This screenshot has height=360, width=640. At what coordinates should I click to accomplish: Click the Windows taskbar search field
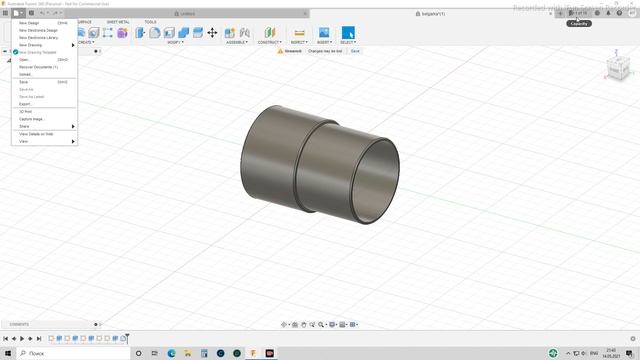(73, 353)
